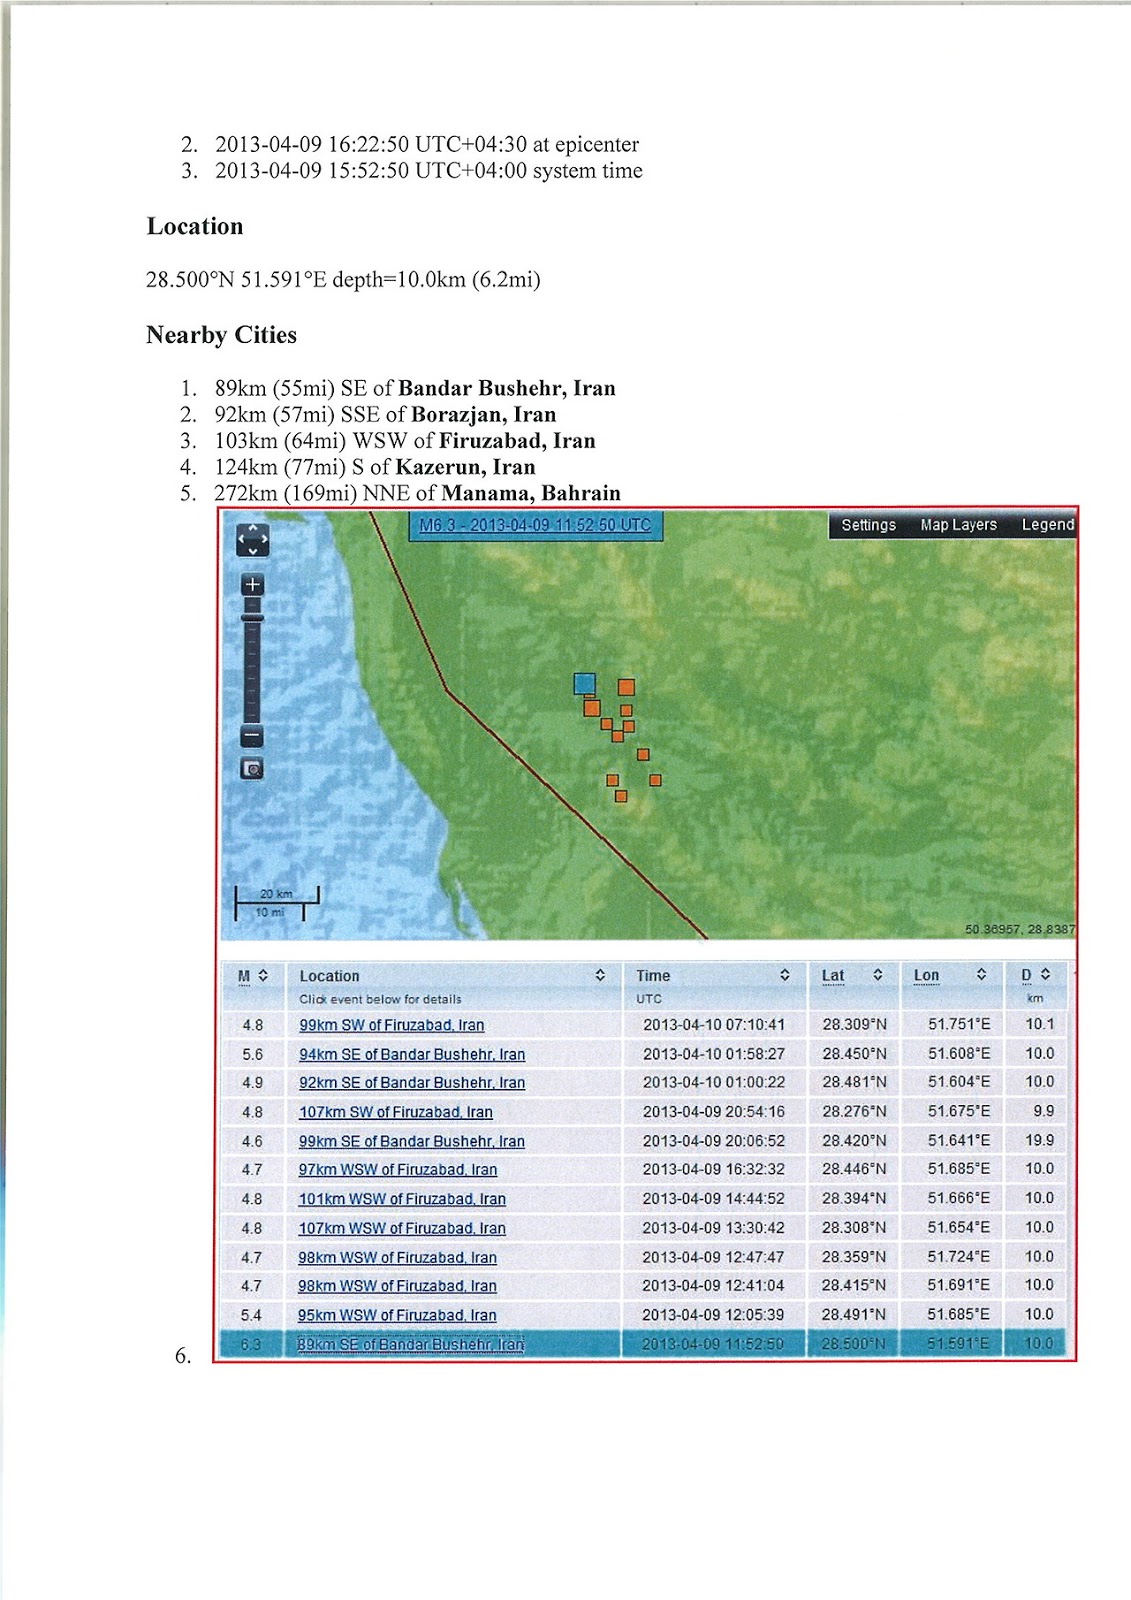1131x1600 pixels.
Task: Open 94km SE of Bandar Bushehr event
Action: (411, 1054)
